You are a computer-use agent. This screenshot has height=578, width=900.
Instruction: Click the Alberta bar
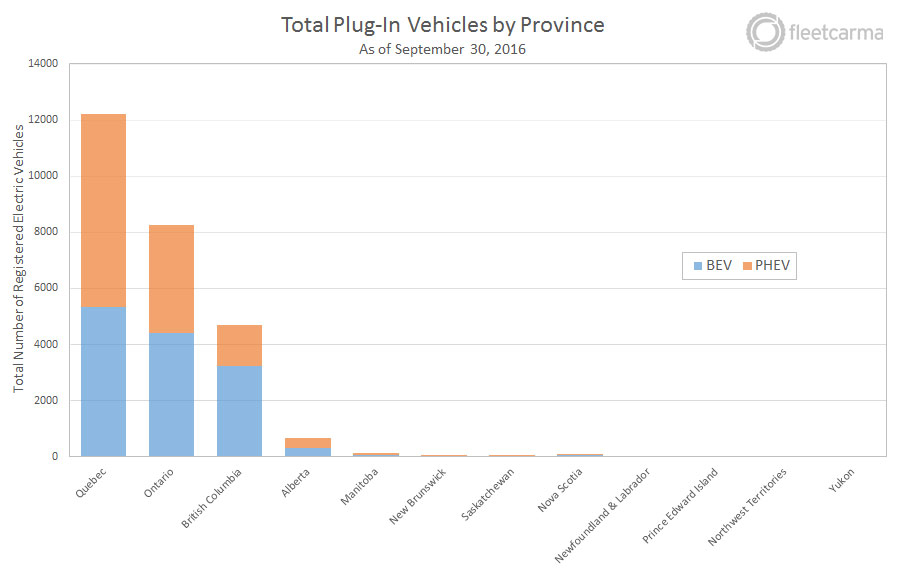pyautogui.click(x=308, y=447)
